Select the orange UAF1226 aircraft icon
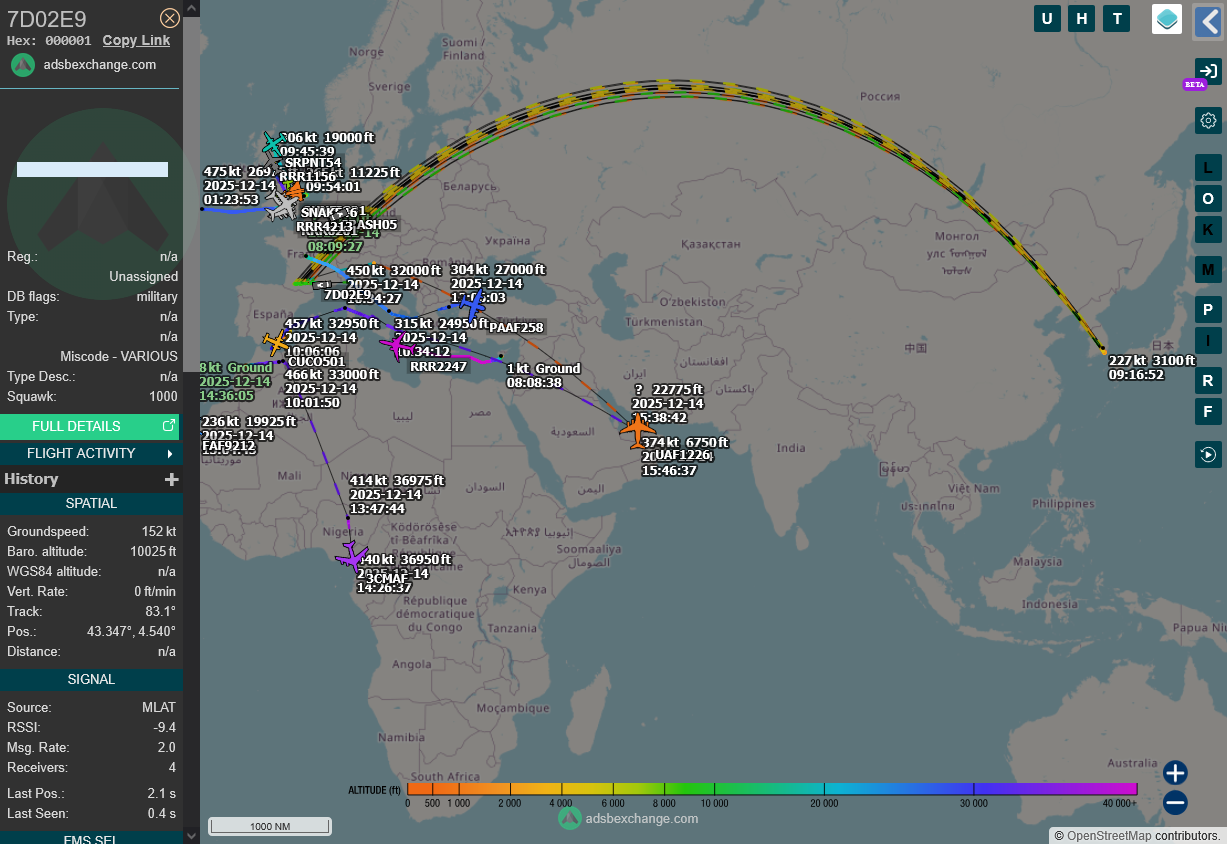 (x=637, y=429)
